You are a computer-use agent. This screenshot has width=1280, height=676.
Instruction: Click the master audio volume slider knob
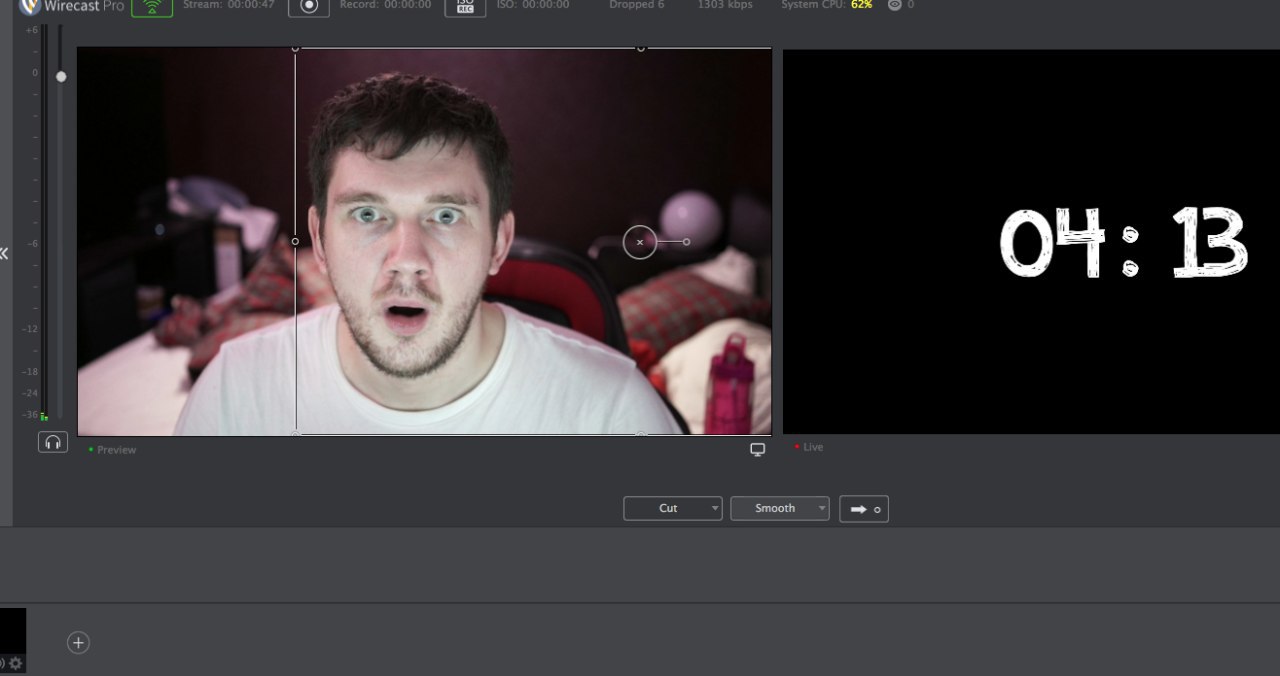coord(61,77)
